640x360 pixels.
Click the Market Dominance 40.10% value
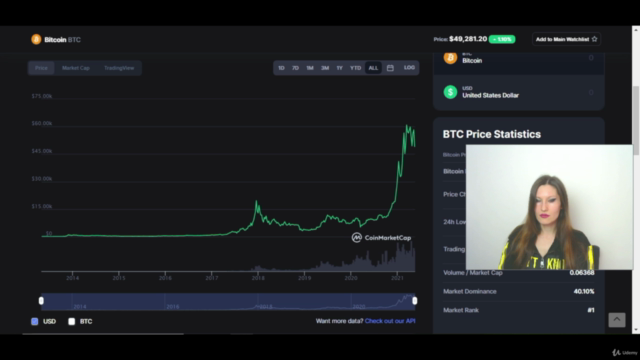tap(584, 291)
